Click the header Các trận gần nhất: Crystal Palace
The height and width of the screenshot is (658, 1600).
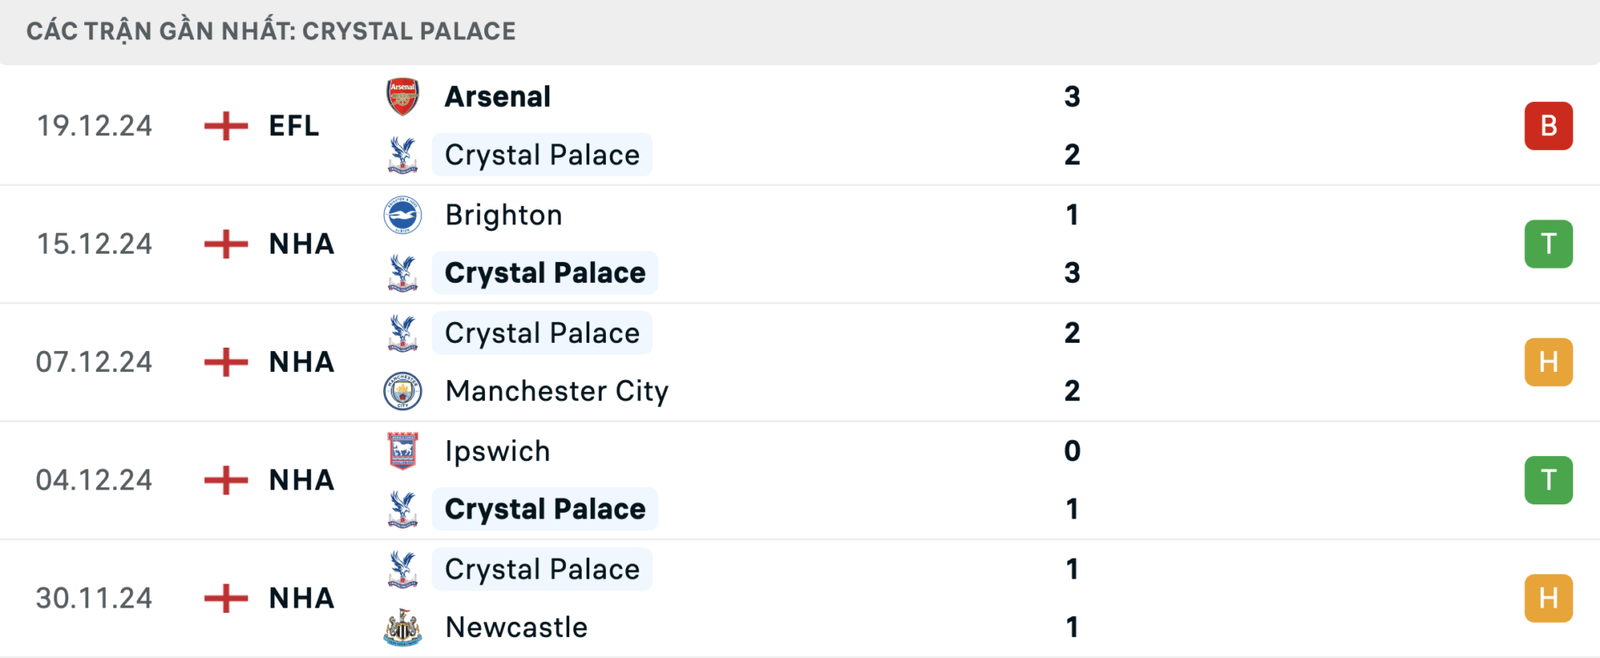(271, 31)
